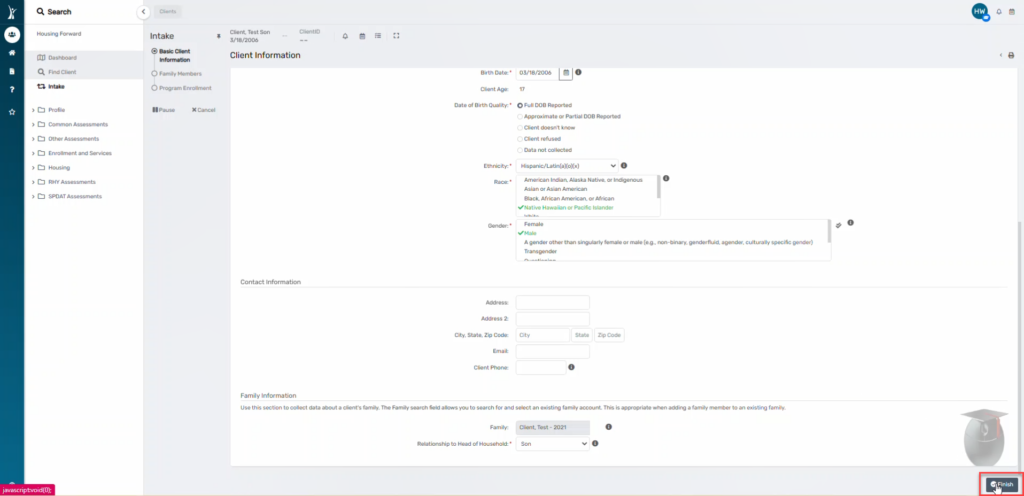Open the favorites star icon
This screenshot has width=1024, height=496.
coord(12,112)
